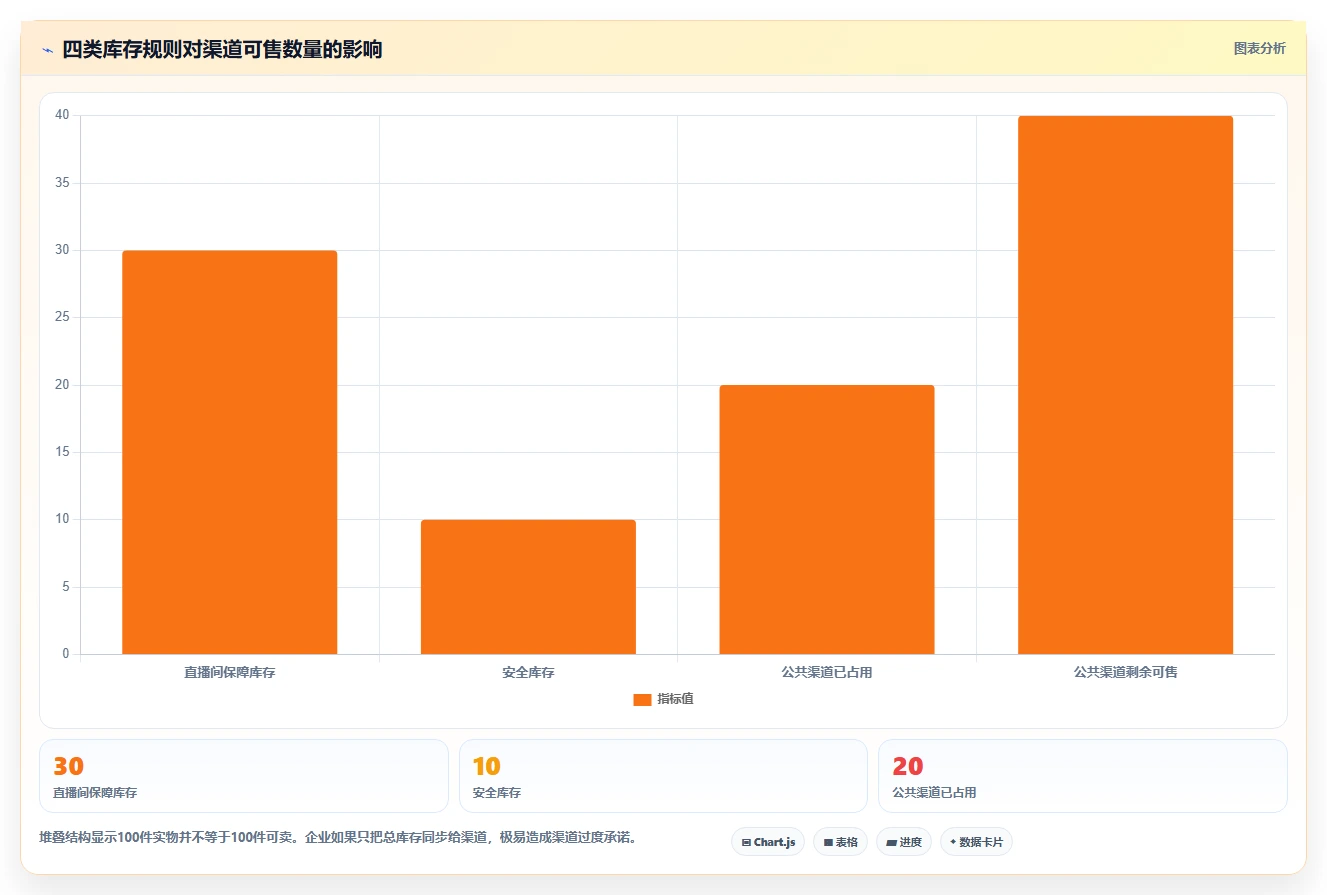
Task: Click the lightning icon beside the chart title
Action: pyautogui.click(x=47, y=50)
